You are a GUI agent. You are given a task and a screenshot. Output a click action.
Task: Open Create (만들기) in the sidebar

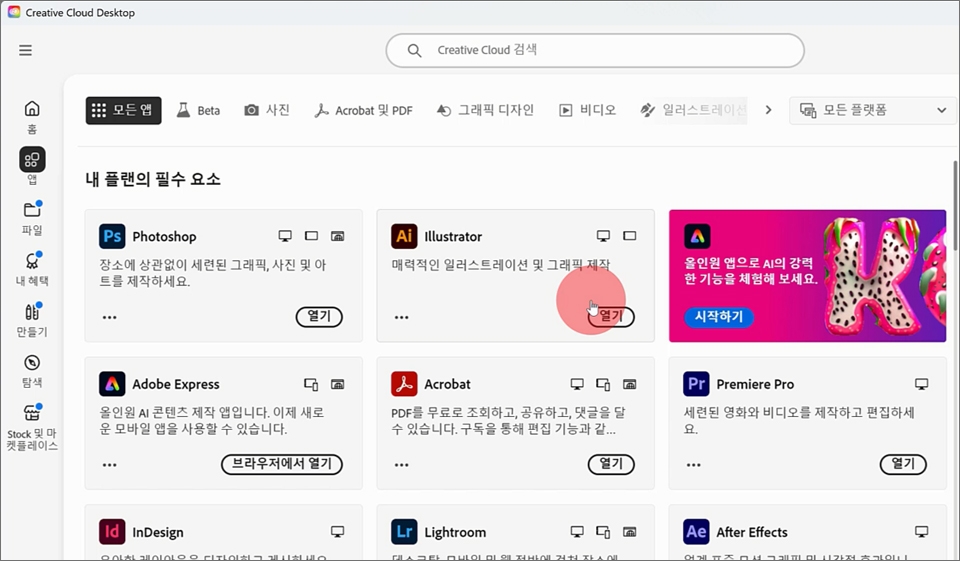tap(32, 319)
